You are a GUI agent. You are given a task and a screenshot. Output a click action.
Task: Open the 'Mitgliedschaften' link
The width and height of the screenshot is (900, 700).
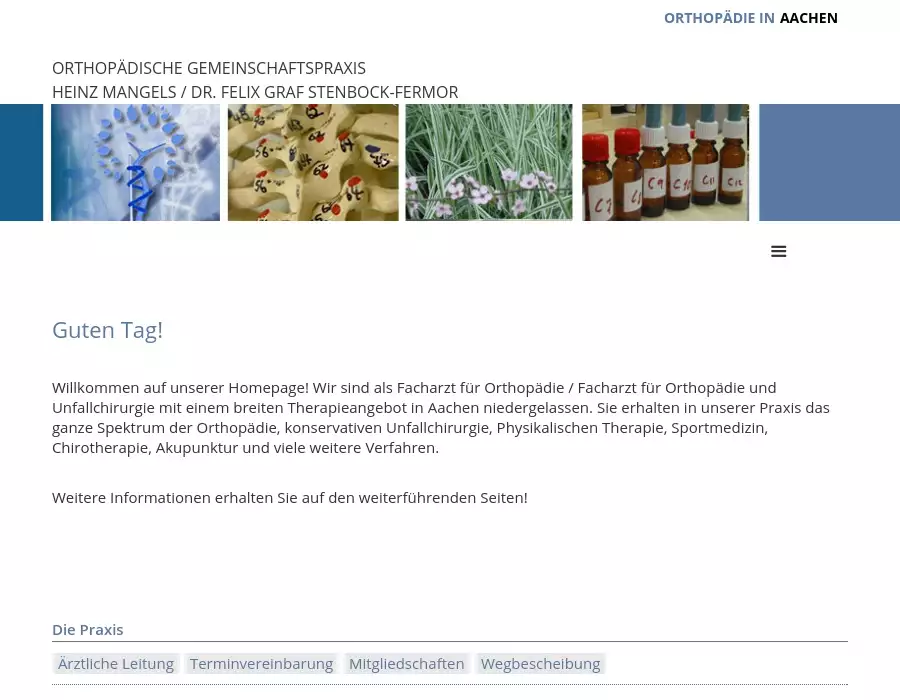[x=406, y=663]
